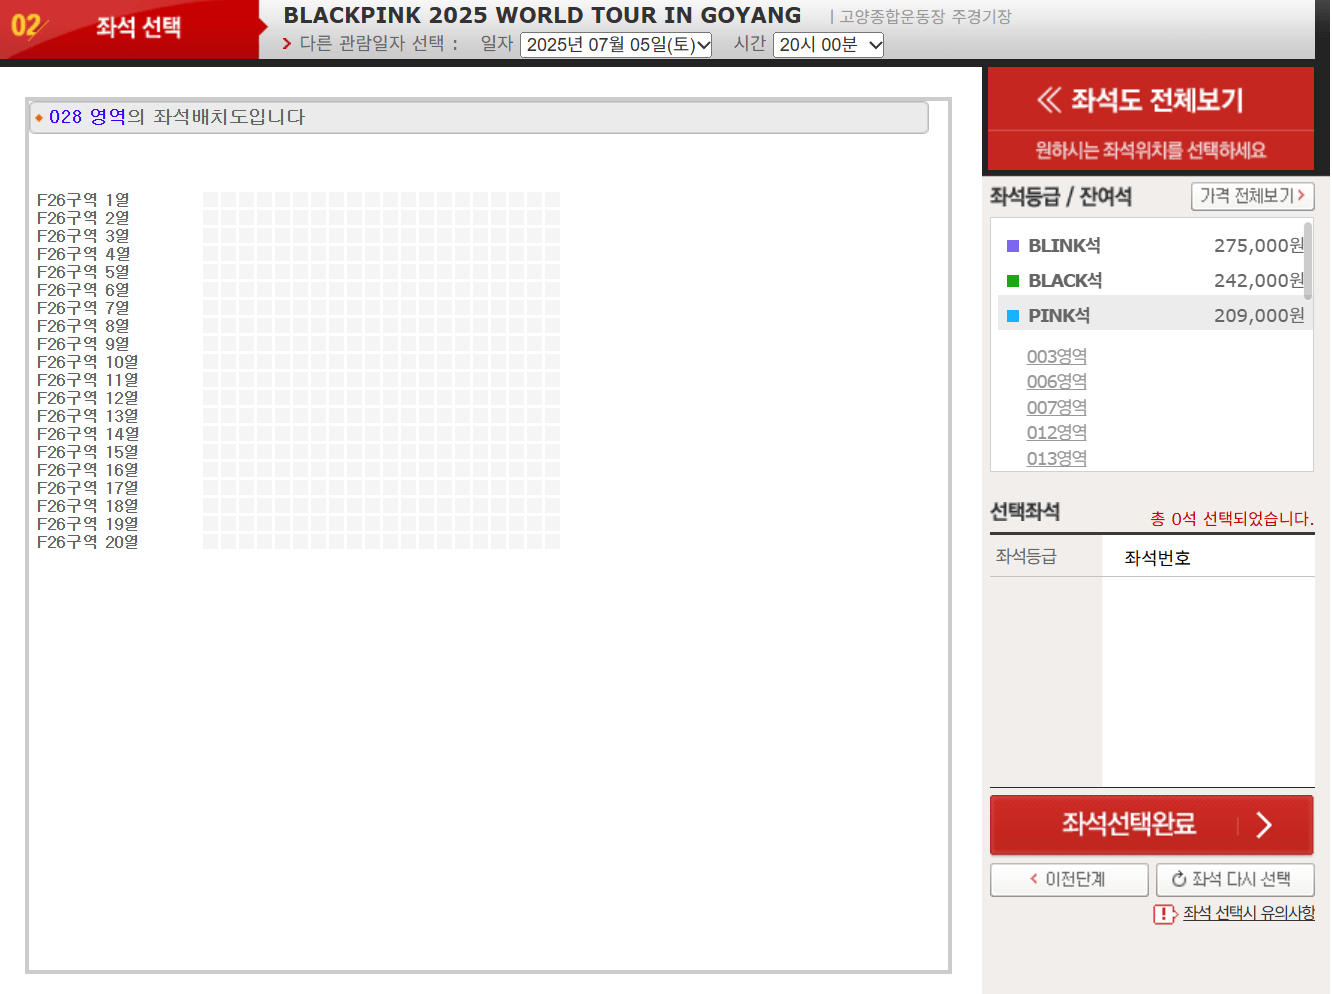Click the arrow icon on 좌석선택완료
Viewport: 1332px width, 994px height.
(1264, 825)
